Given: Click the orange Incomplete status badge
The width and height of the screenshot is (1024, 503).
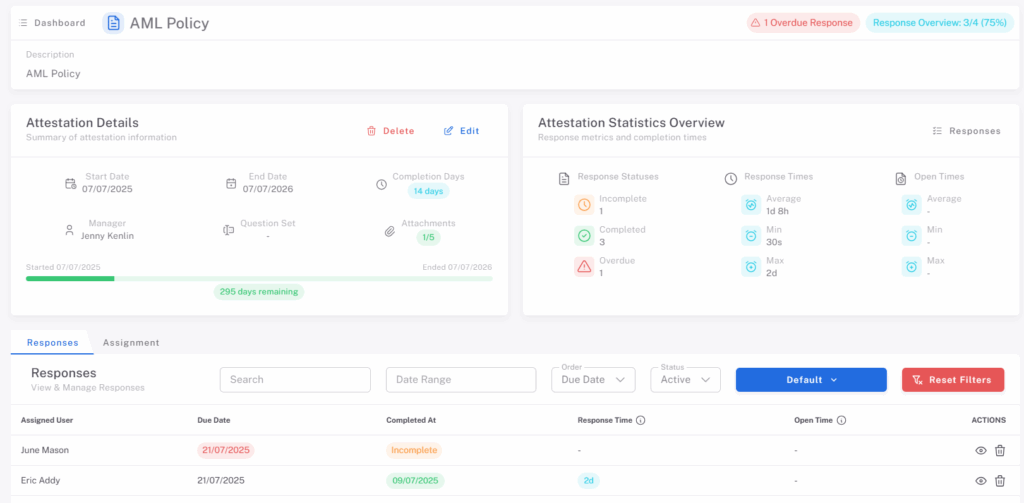Looking at the screenshot, I should point(414,450).
